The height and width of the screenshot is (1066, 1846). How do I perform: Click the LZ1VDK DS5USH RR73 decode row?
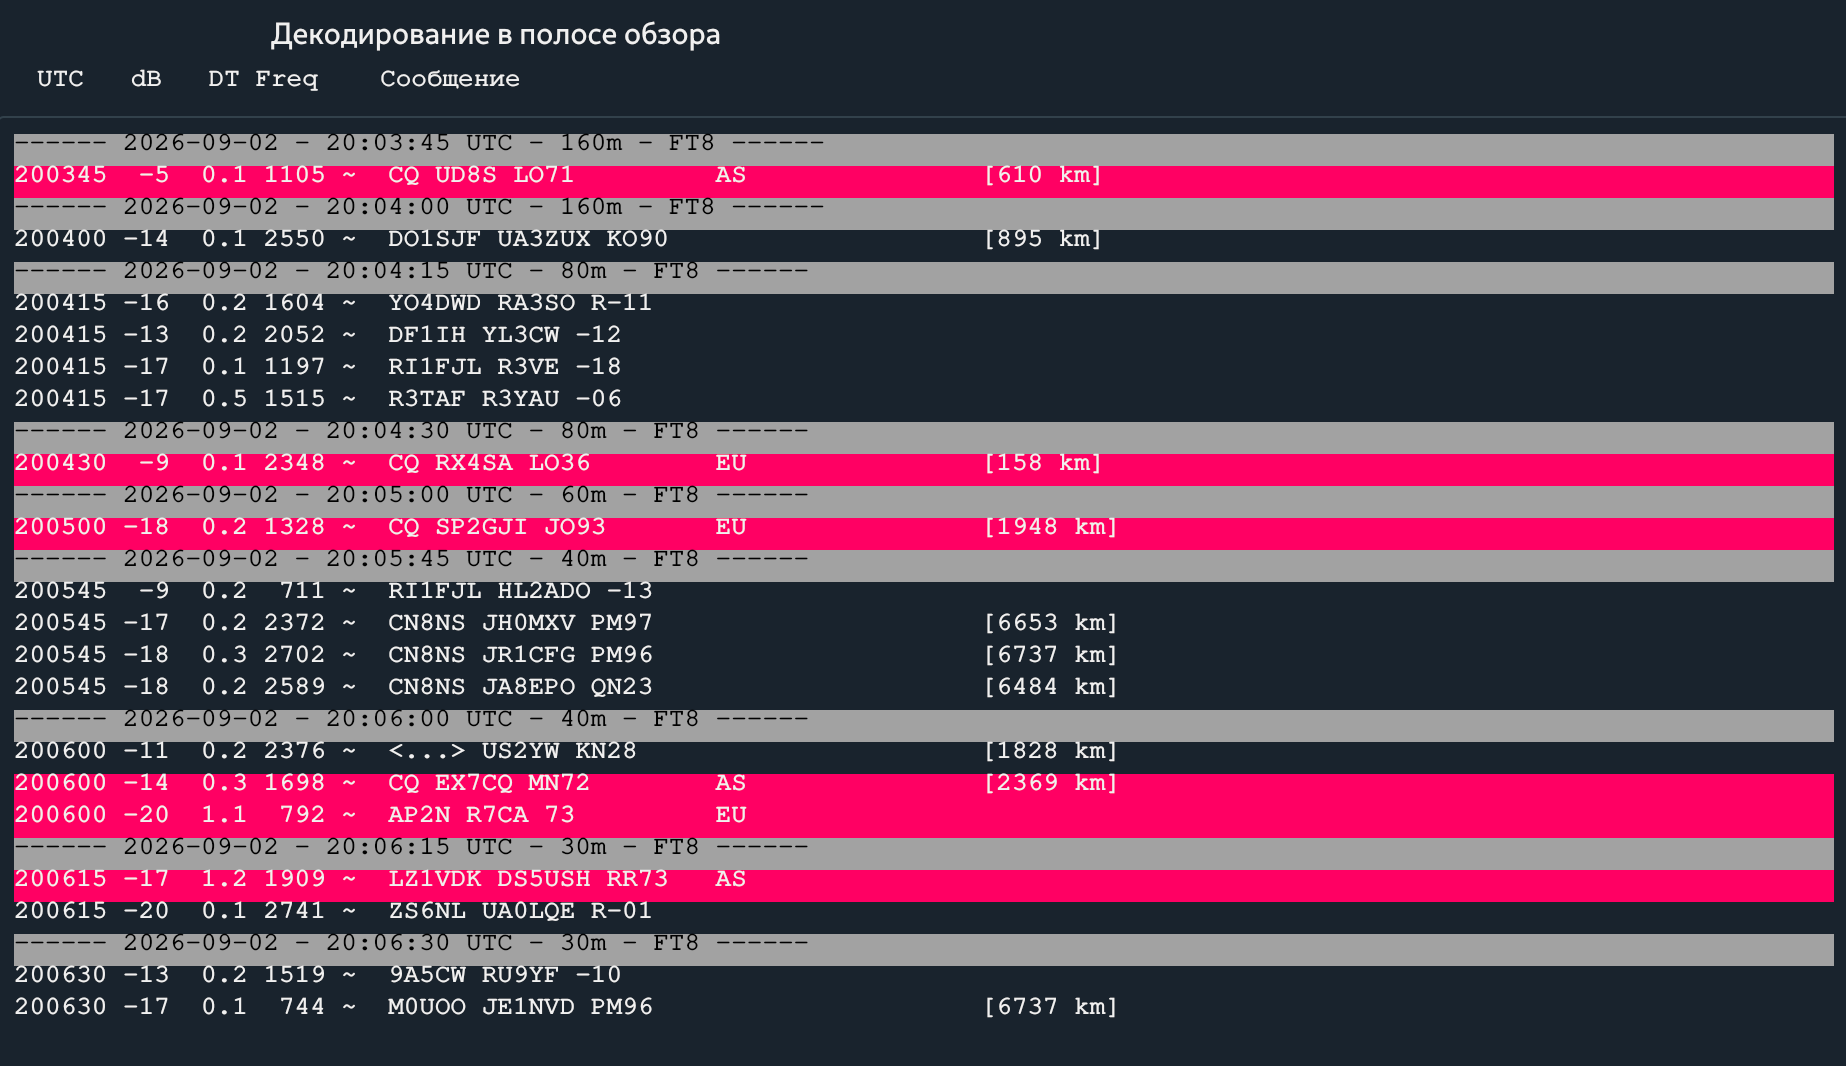pyautogui.click(x=923, y=879)
